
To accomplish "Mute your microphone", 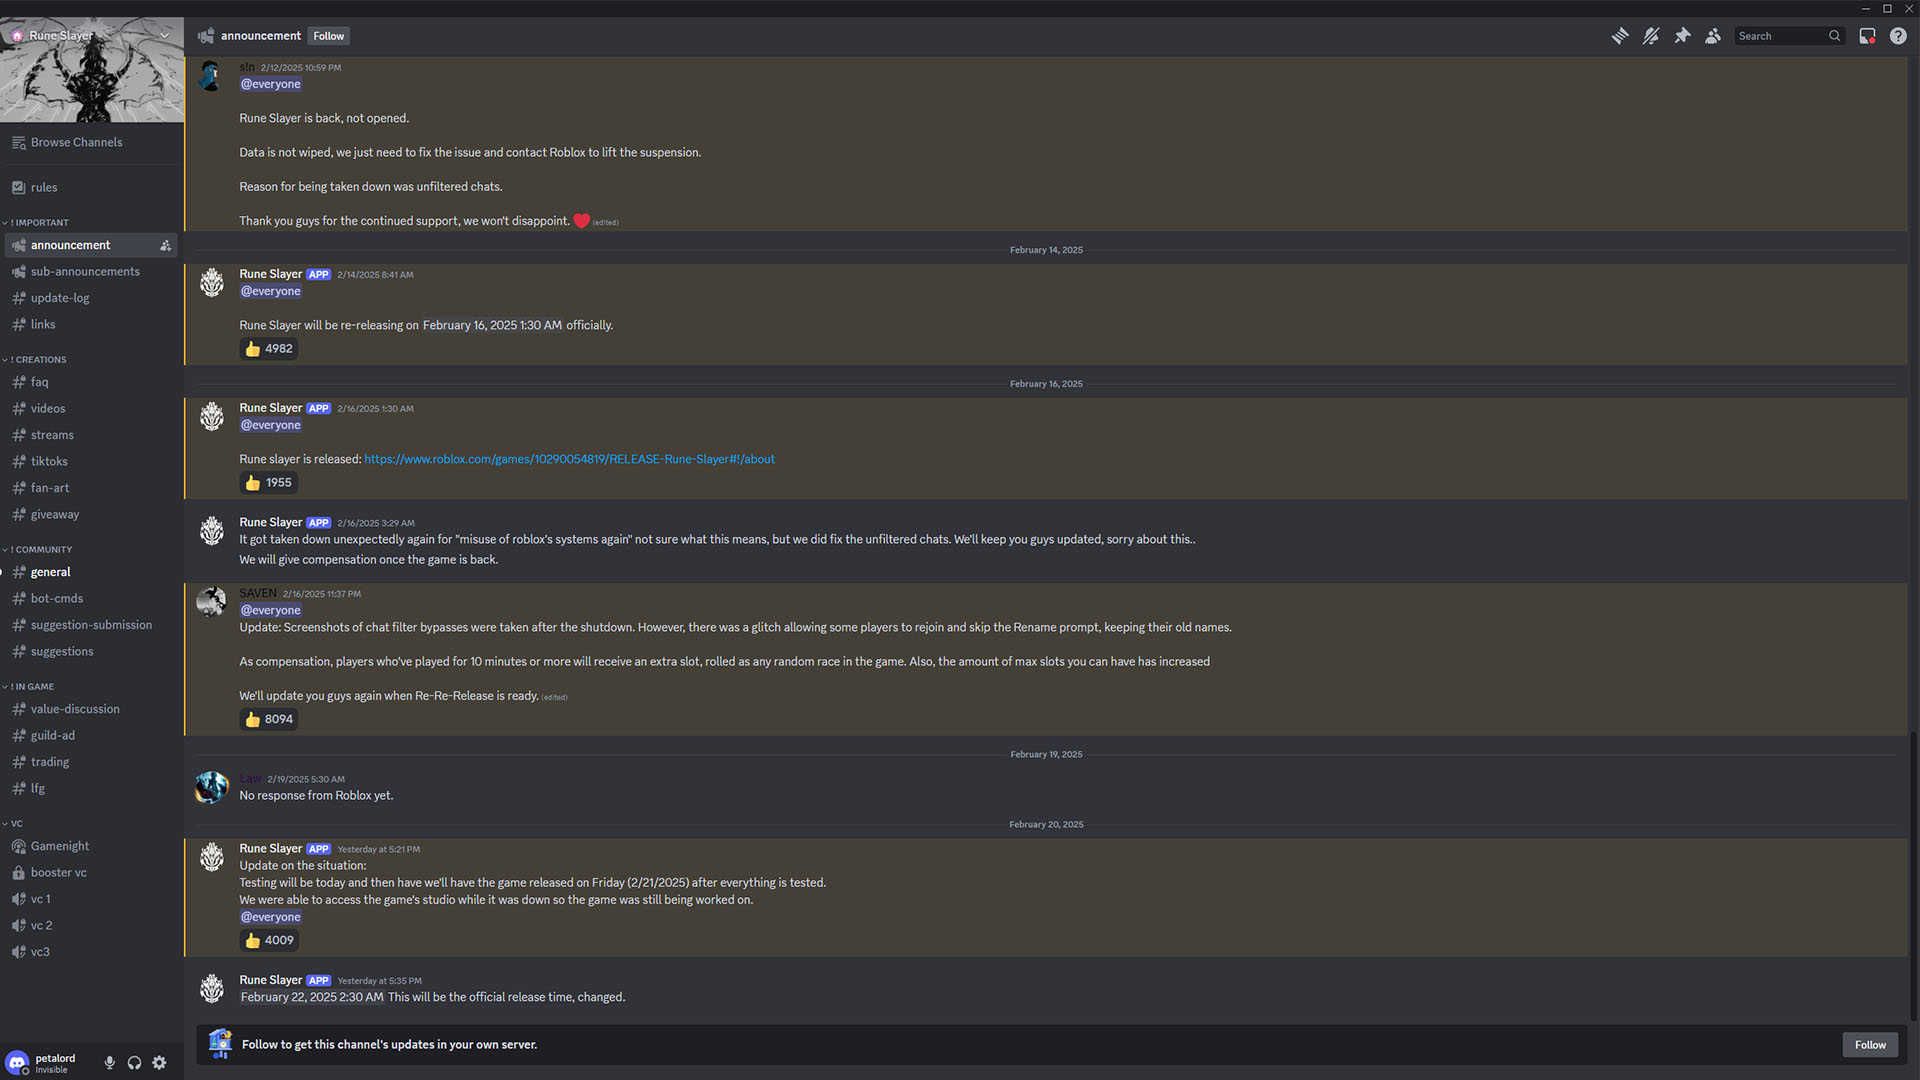I will (x=109, y=1063).
